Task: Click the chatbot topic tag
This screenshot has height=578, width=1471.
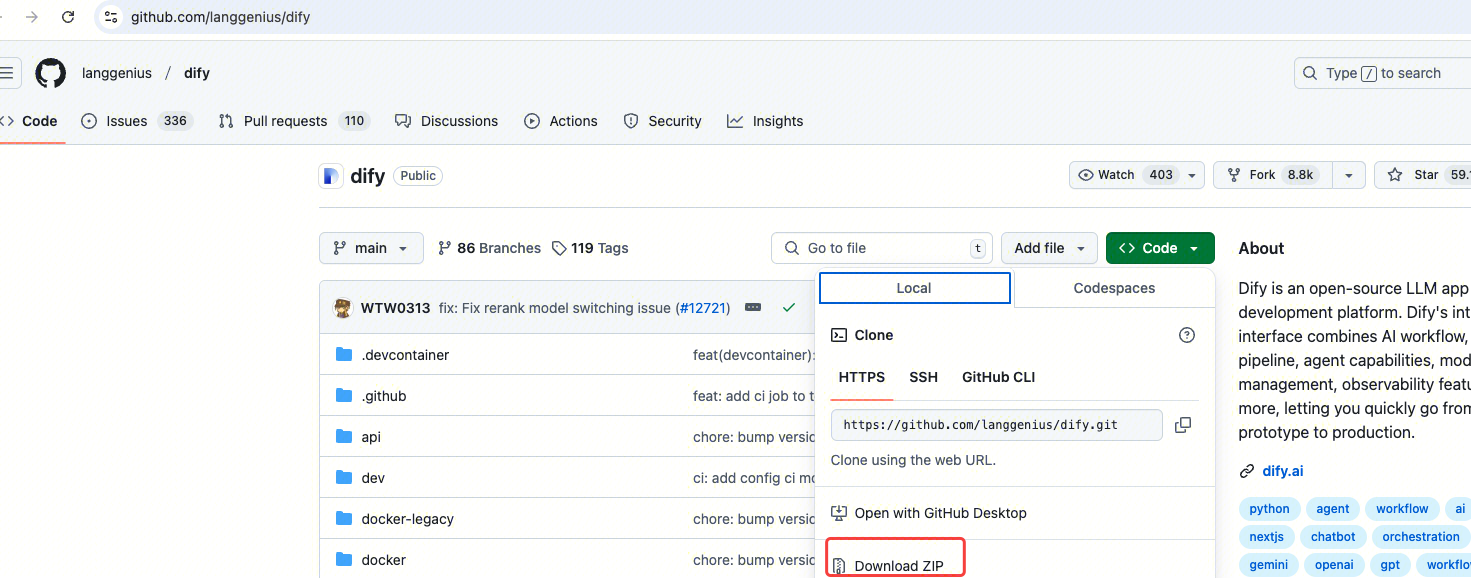Action: coord(1334,537)
